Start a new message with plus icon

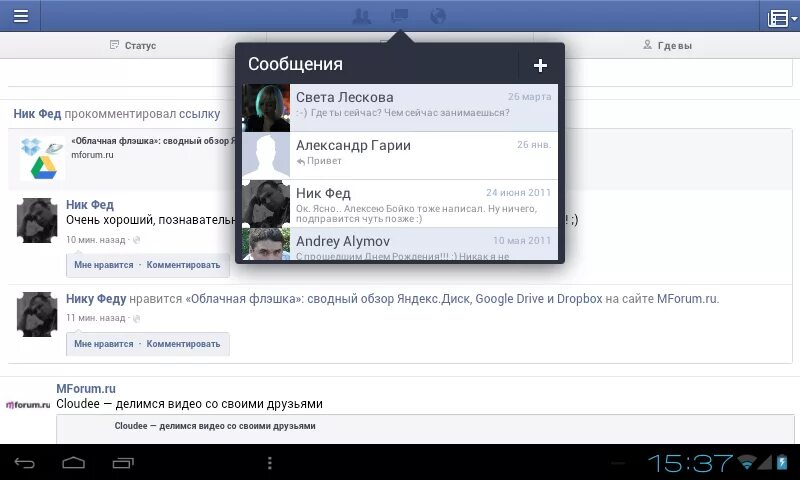[x=540, y=65]
